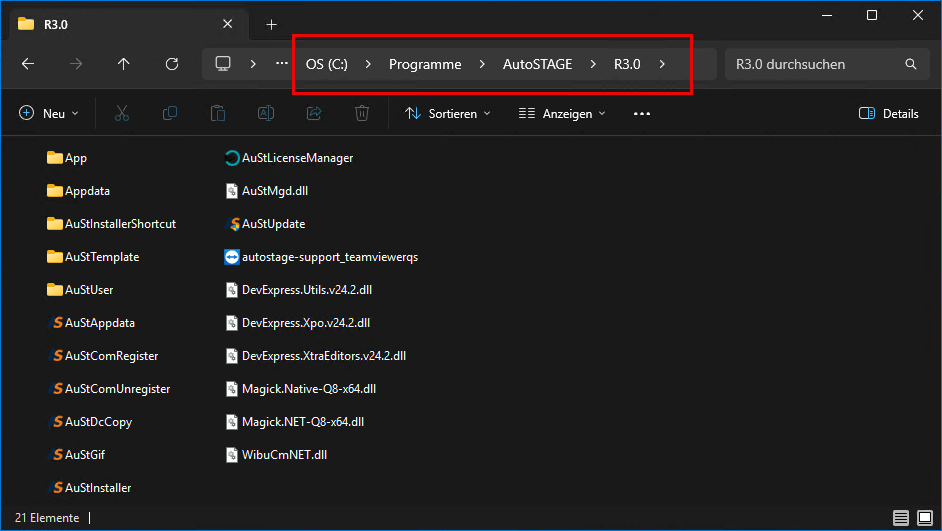Select the AuStInstallerShortcut folder
The height and width of the screenshot is (531, 942).
click(111, 224)
